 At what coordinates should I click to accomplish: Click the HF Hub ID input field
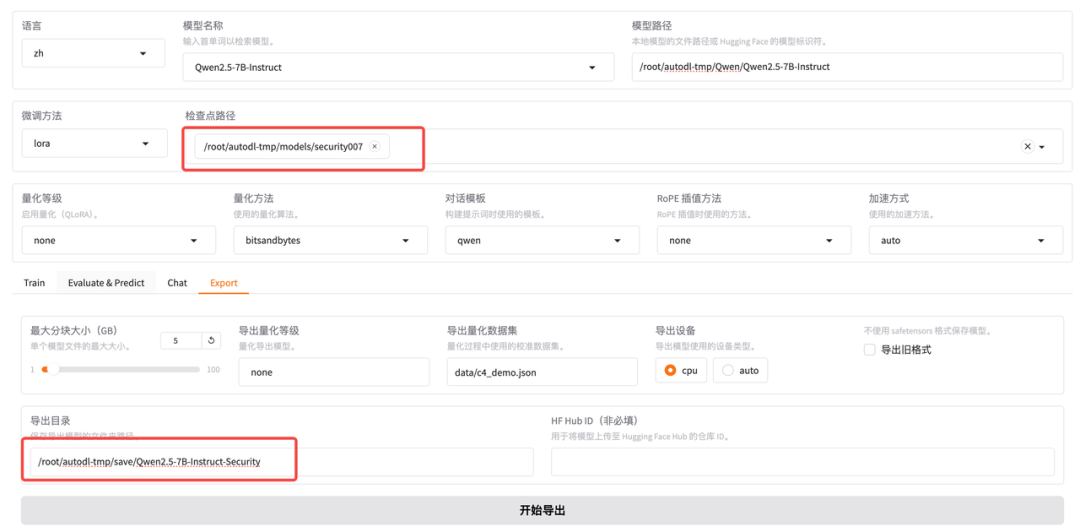[802, 462]
